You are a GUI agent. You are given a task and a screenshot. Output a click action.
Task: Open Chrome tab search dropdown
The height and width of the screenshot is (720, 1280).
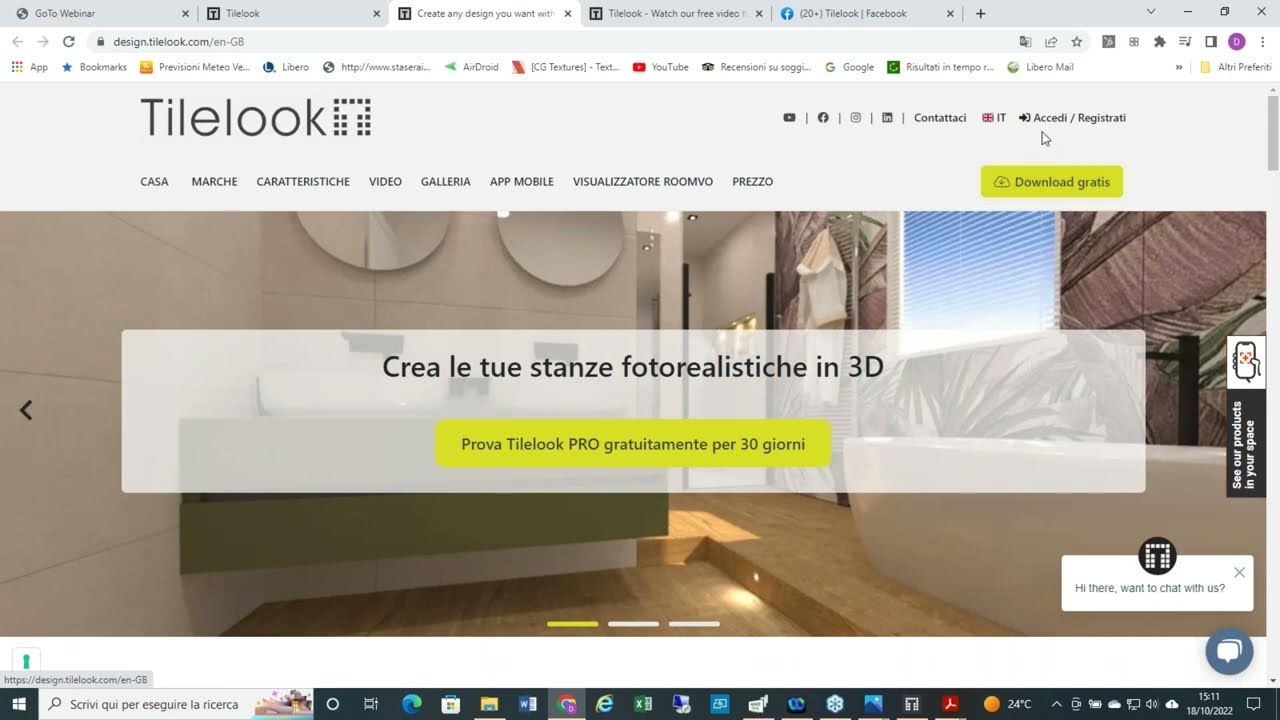[1151, 13]
